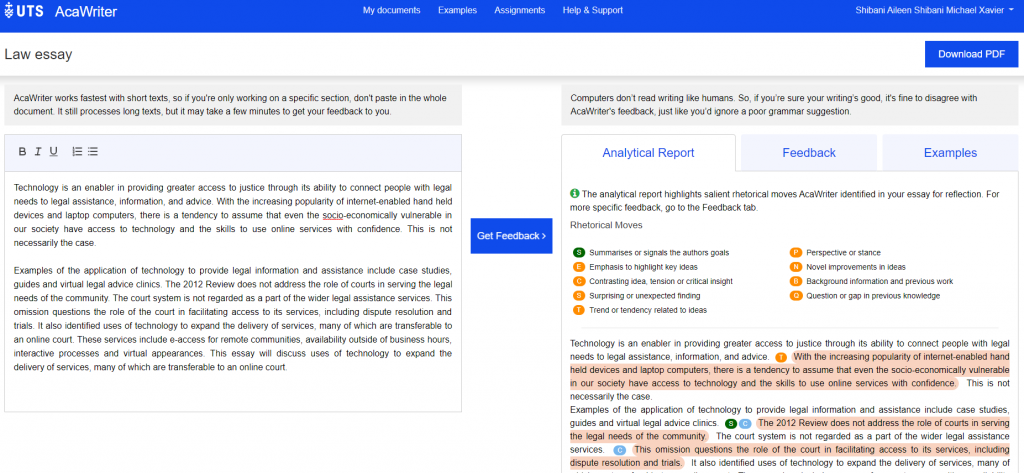Select the P legend icon for Perspective or stance
1024x473 pixels.
(x=795, y=252)
